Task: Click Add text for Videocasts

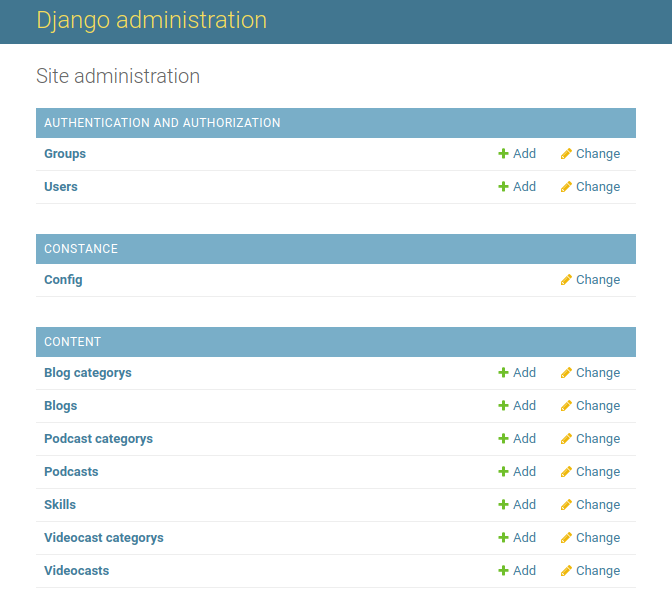Action: point(525,571)
